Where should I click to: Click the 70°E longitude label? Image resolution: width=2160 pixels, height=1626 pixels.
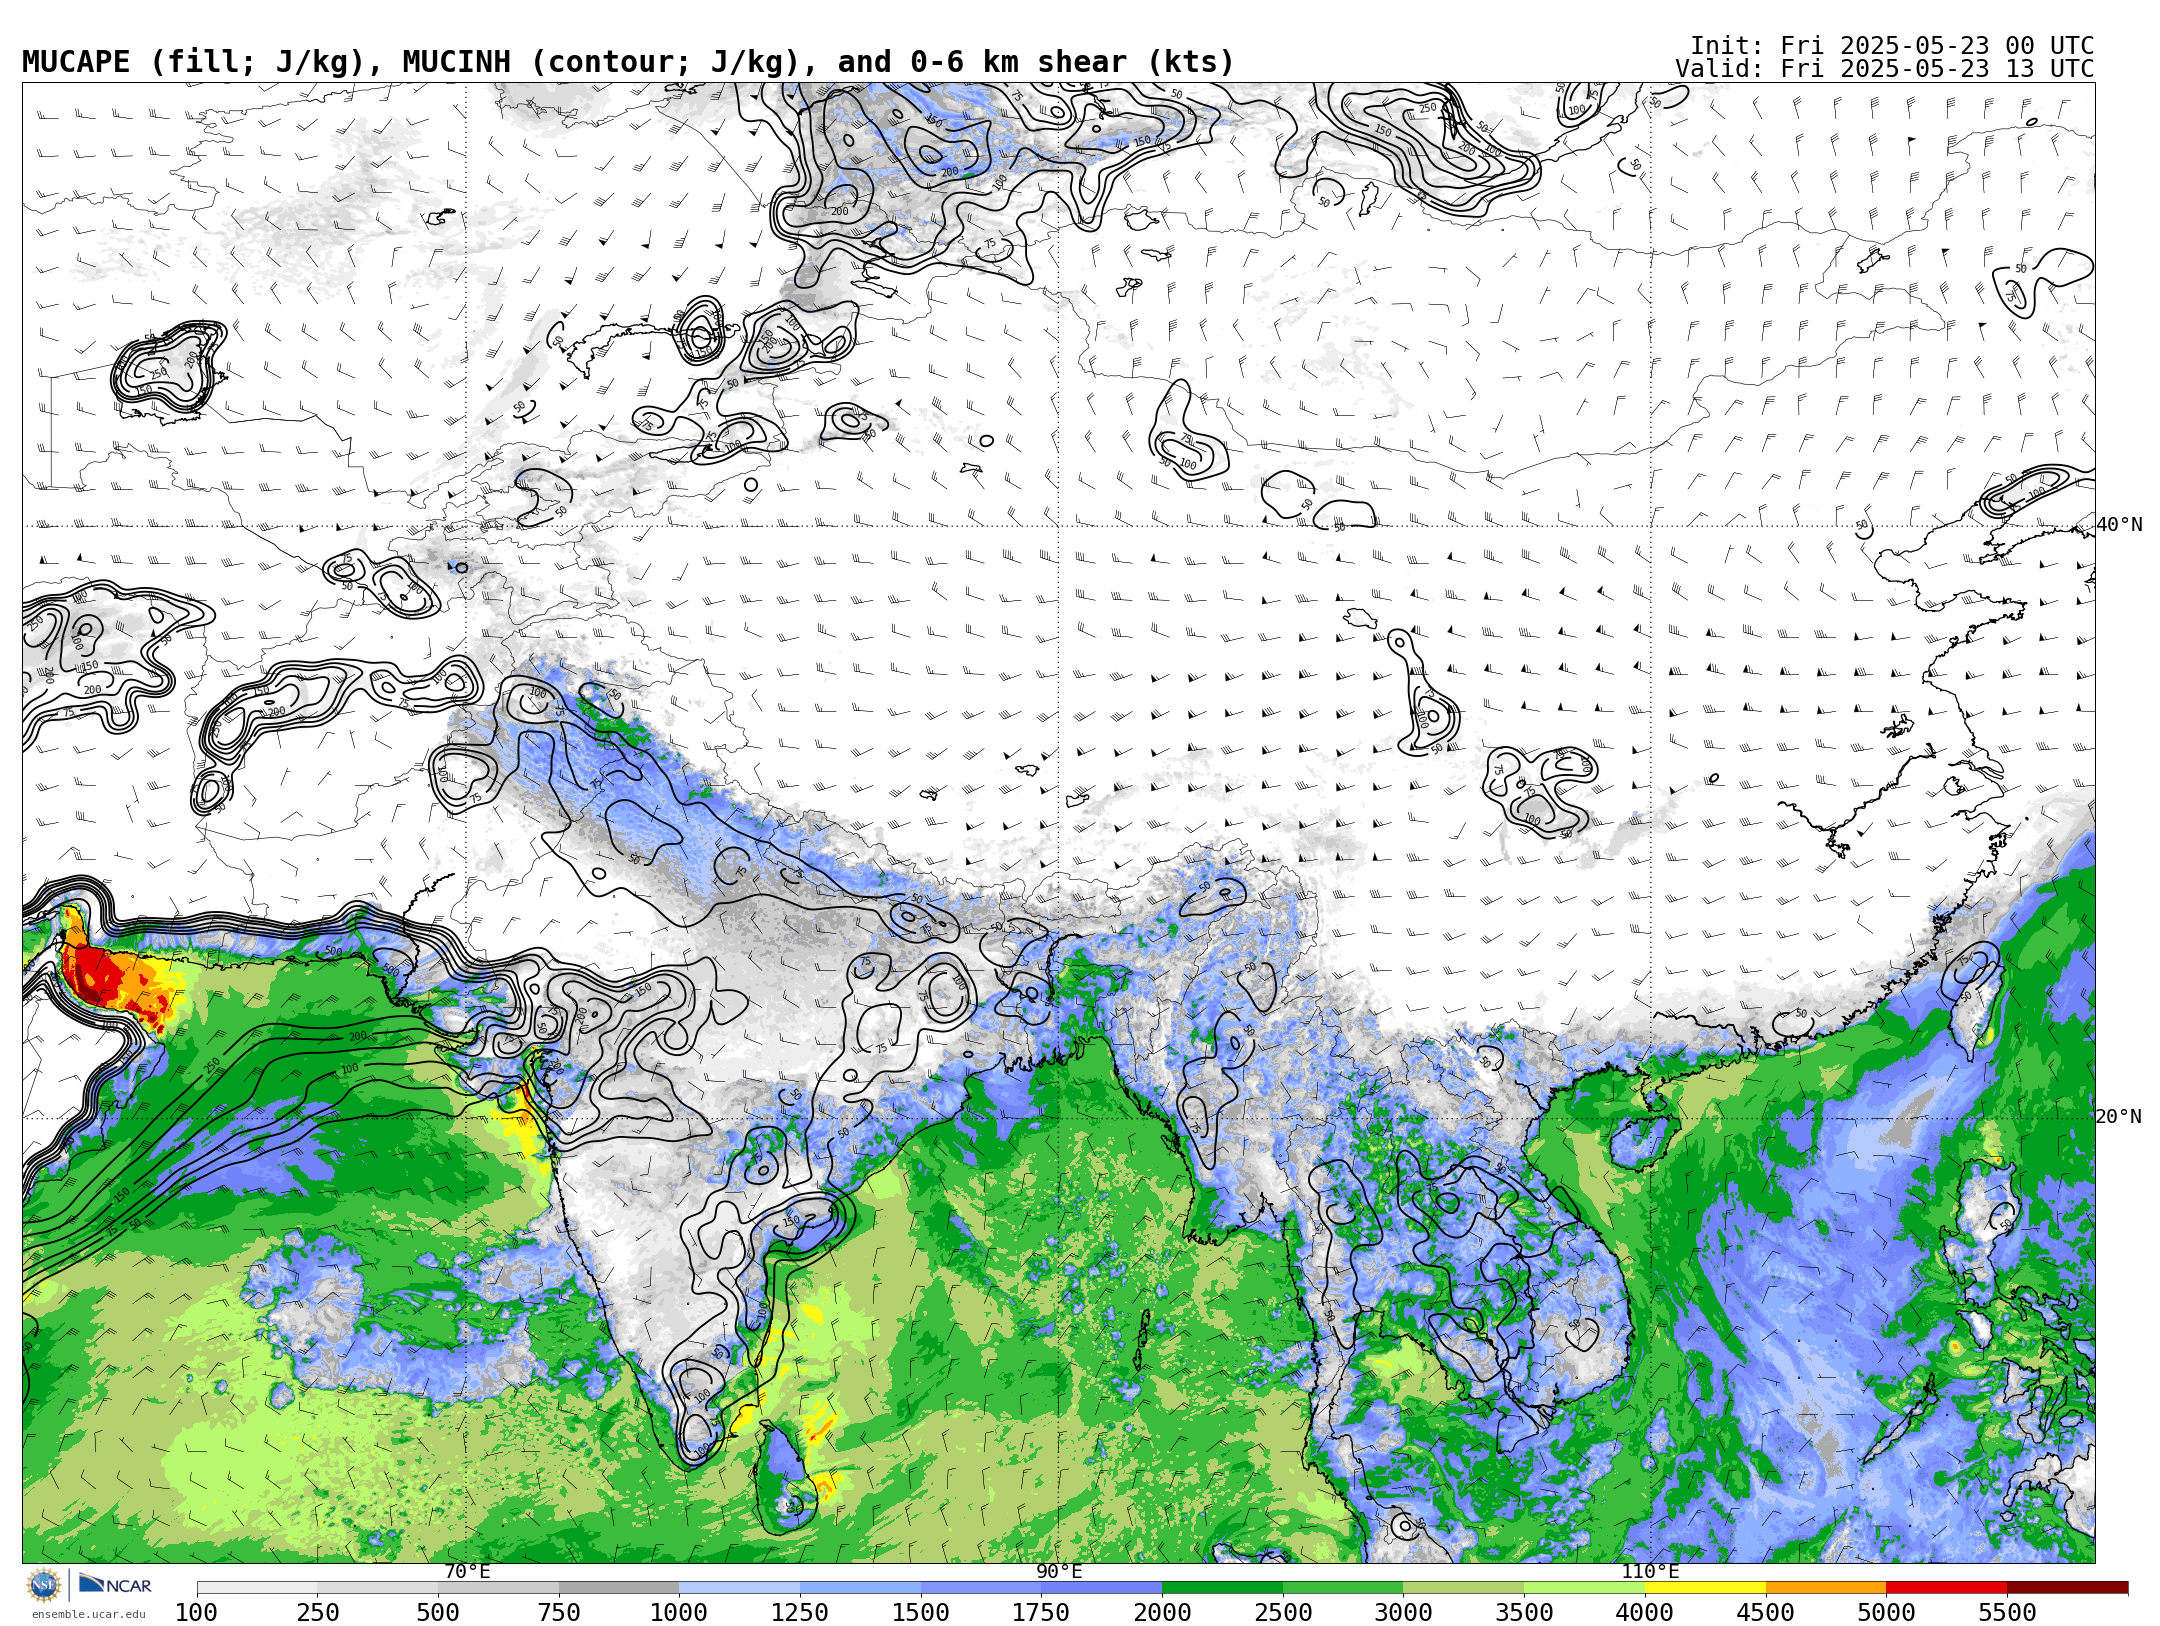pos(467,1572)
